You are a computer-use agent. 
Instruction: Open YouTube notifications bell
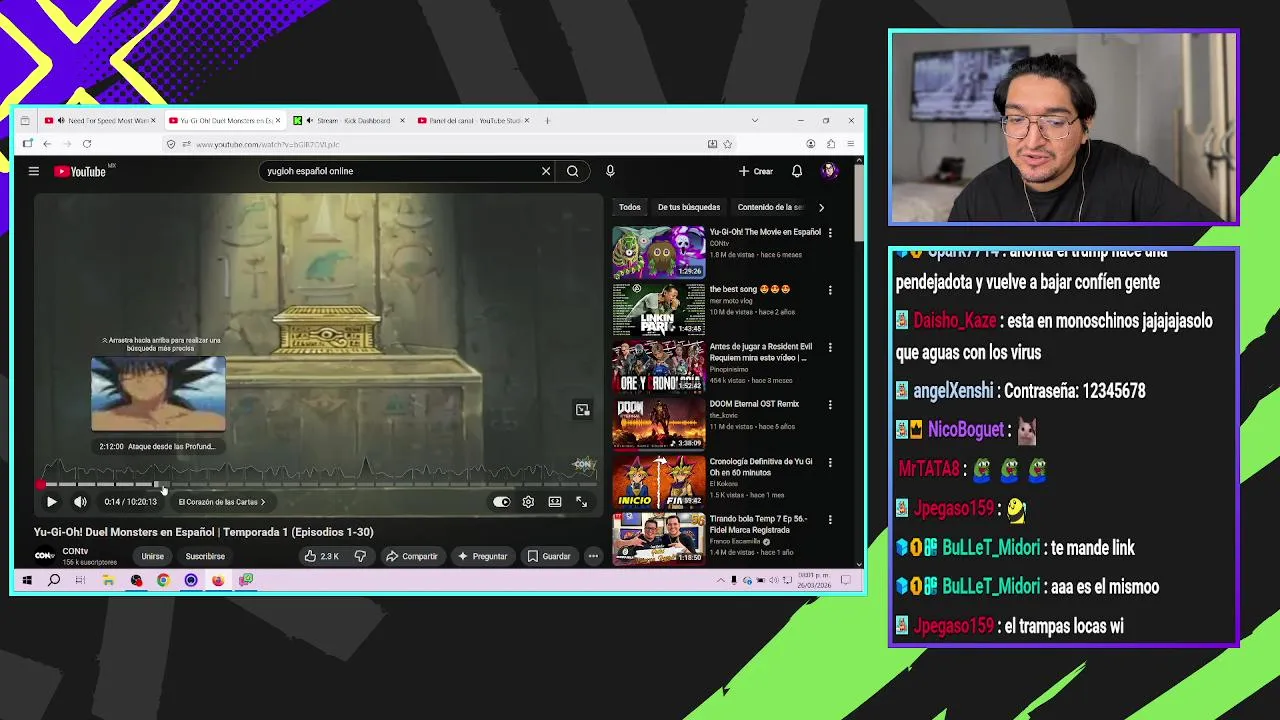click(797, 171)
